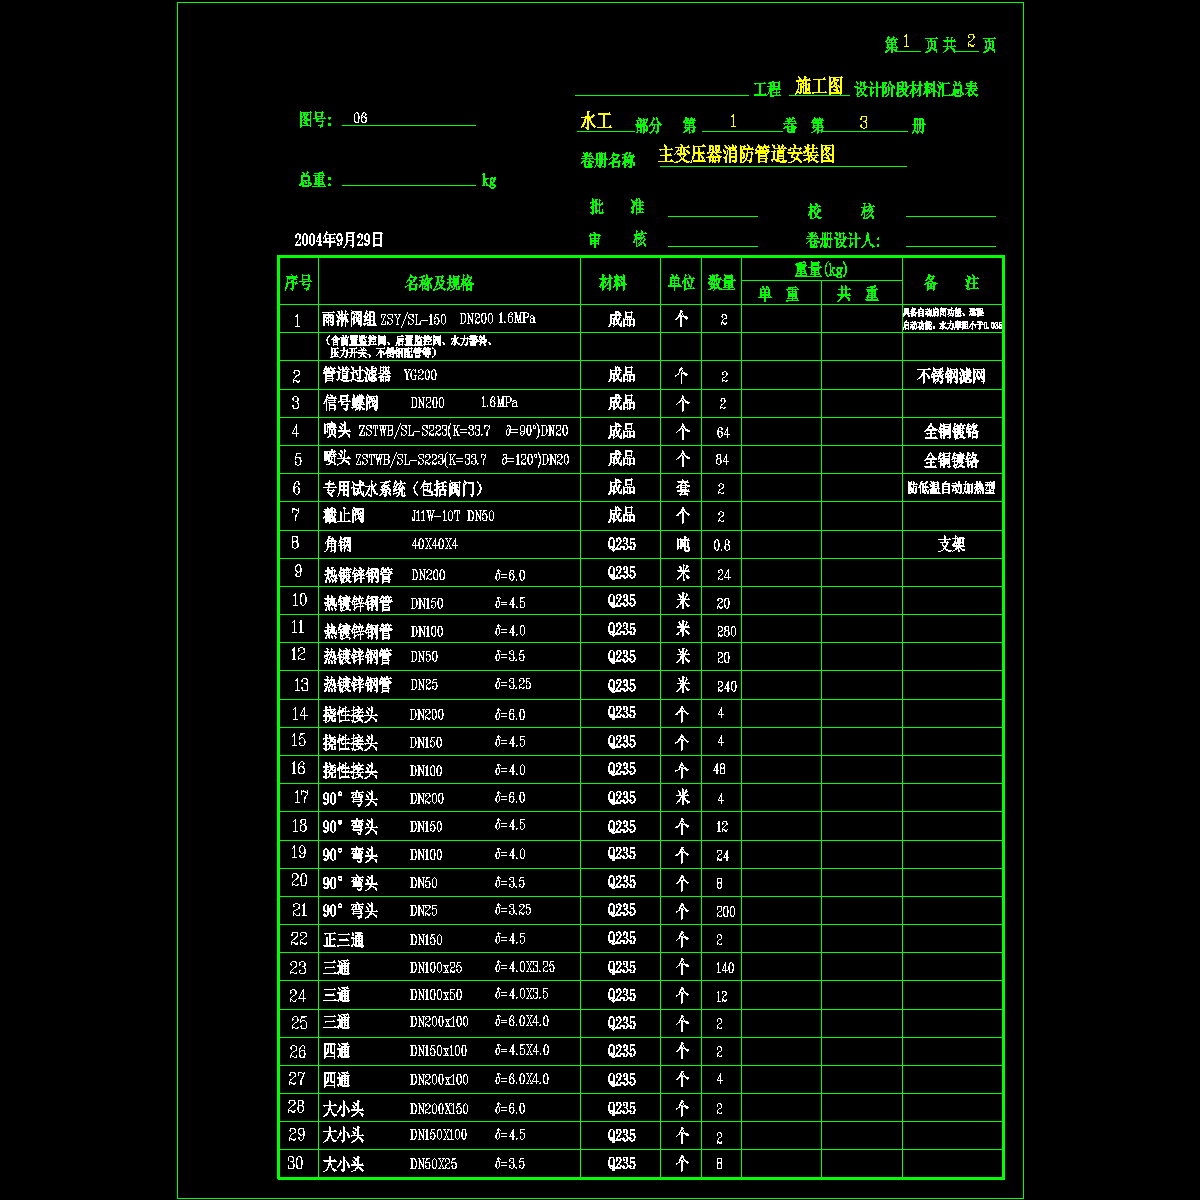This screenshot has height=1200, width=1200.
Task: Select the Q235 material in row 8
Action: [621, 545]
